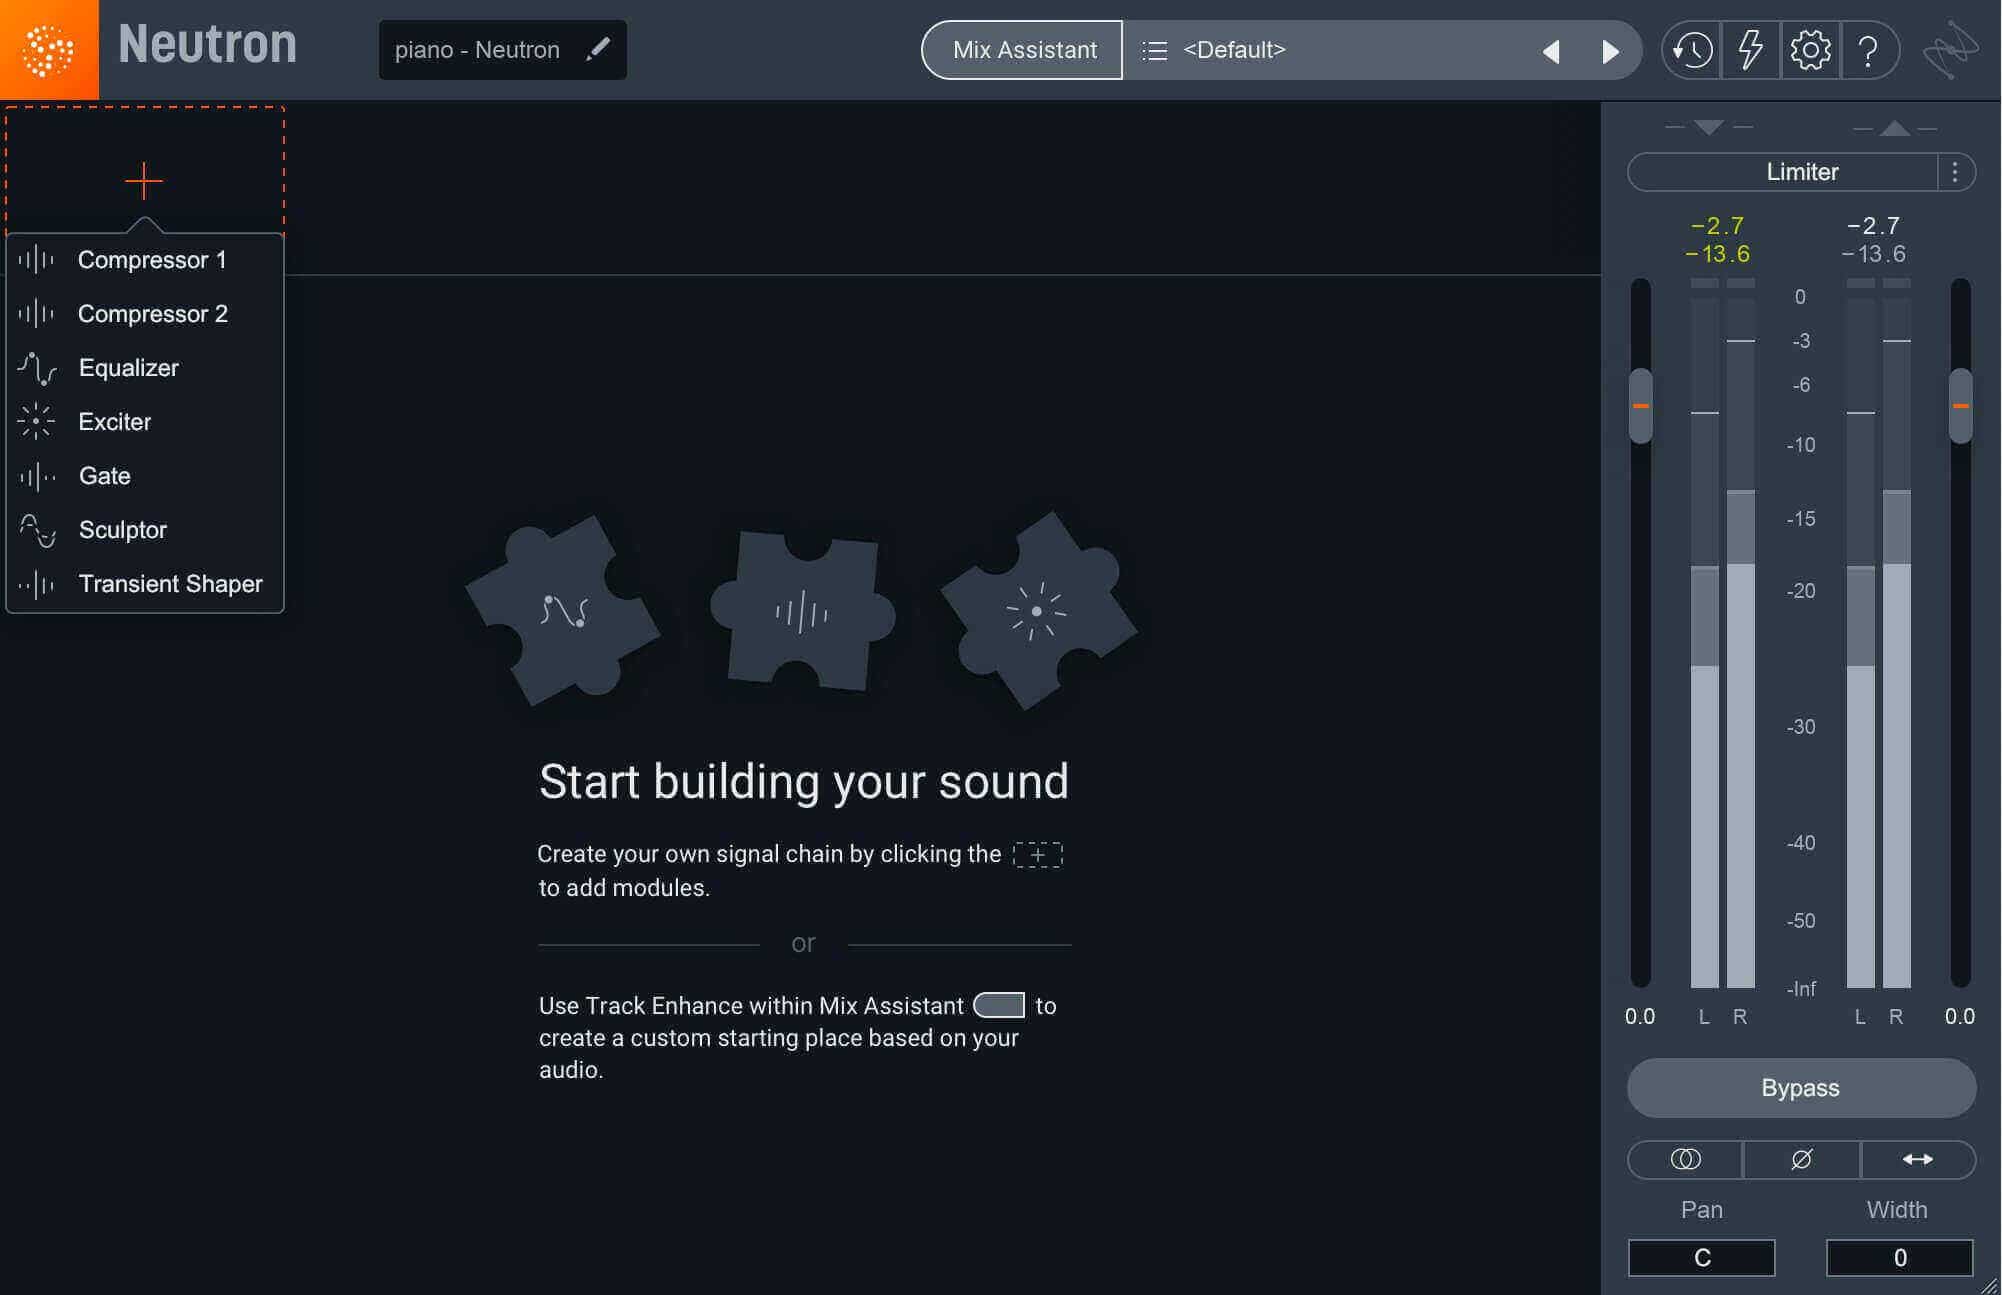Choose Exciter from the module menu
The image size is (2002, 1295).
(145, 422)
